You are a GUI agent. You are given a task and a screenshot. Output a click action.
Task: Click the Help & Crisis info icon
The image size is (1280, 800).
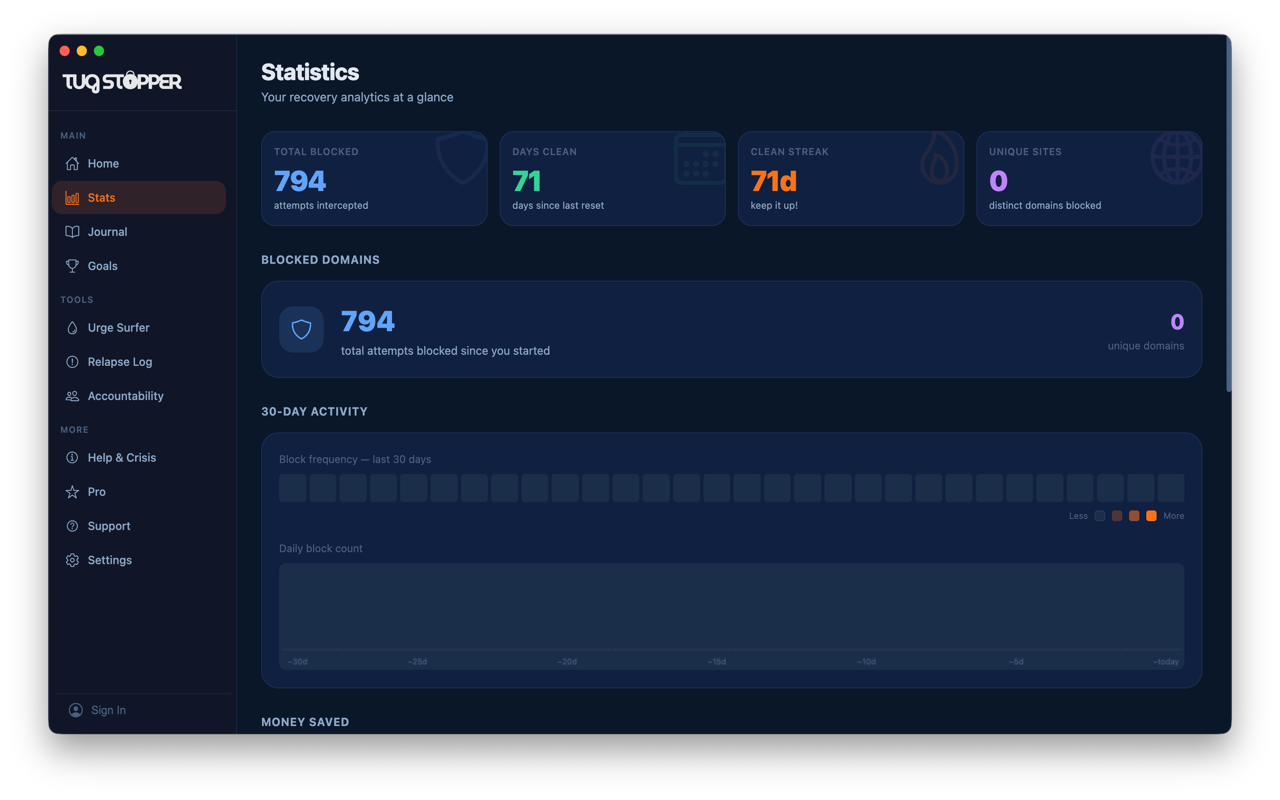[72, 458]
